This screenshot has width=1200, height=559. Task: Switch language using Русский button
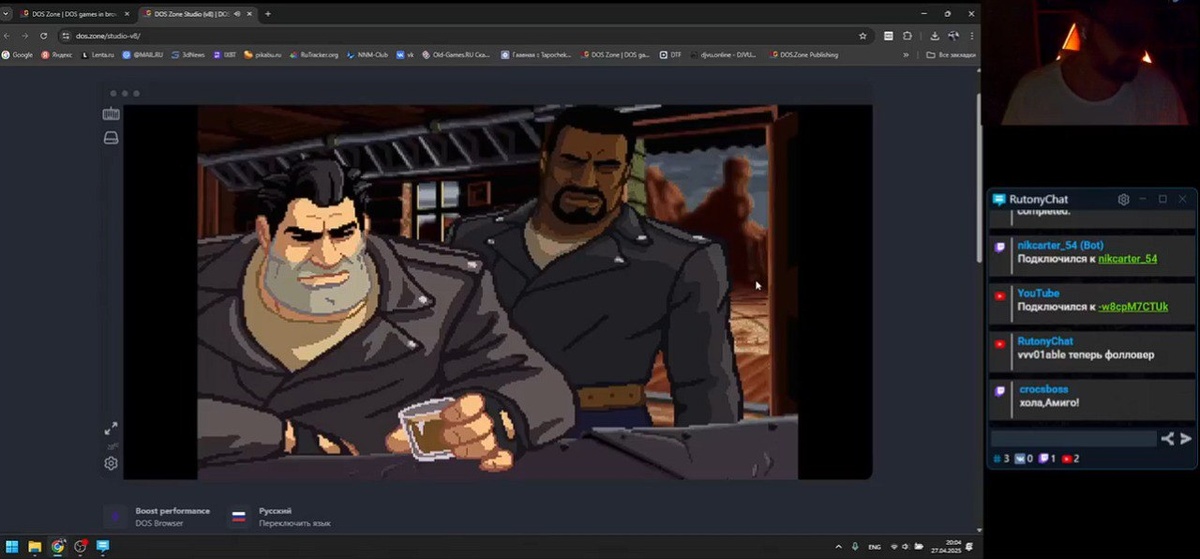pos(282,516)
